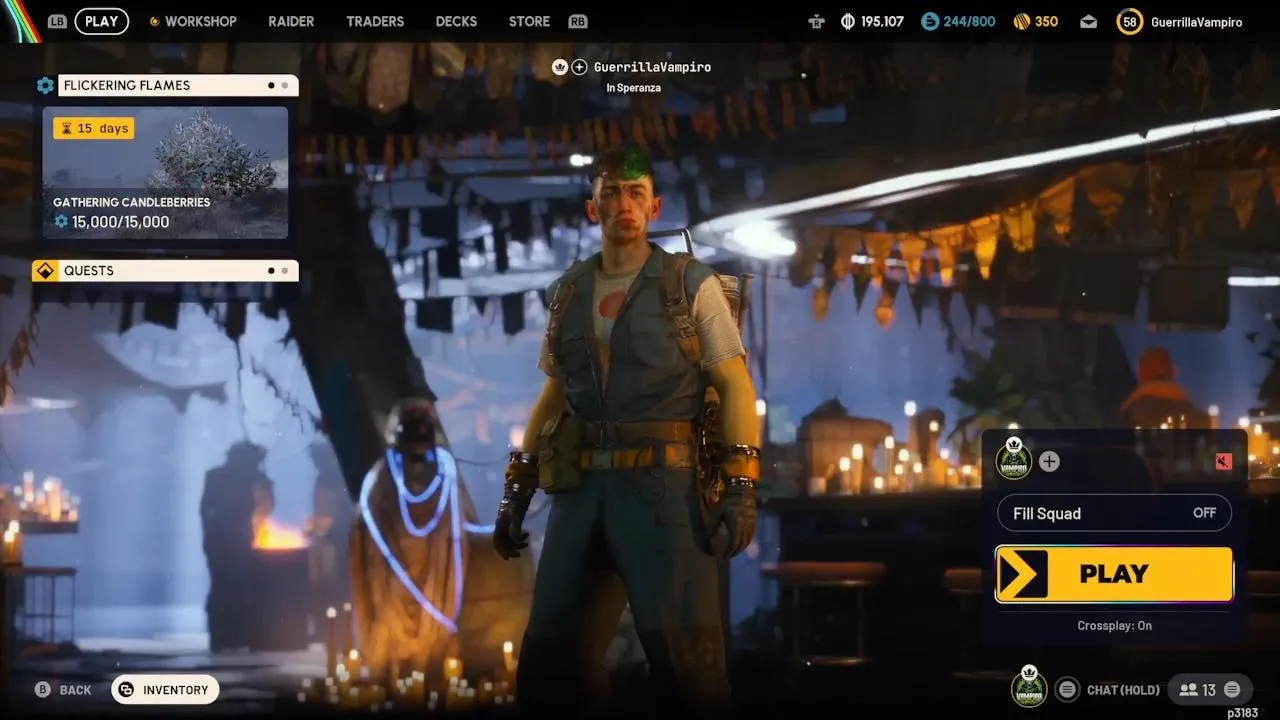Toggle Fill Squad setting

pos(1114,513)
